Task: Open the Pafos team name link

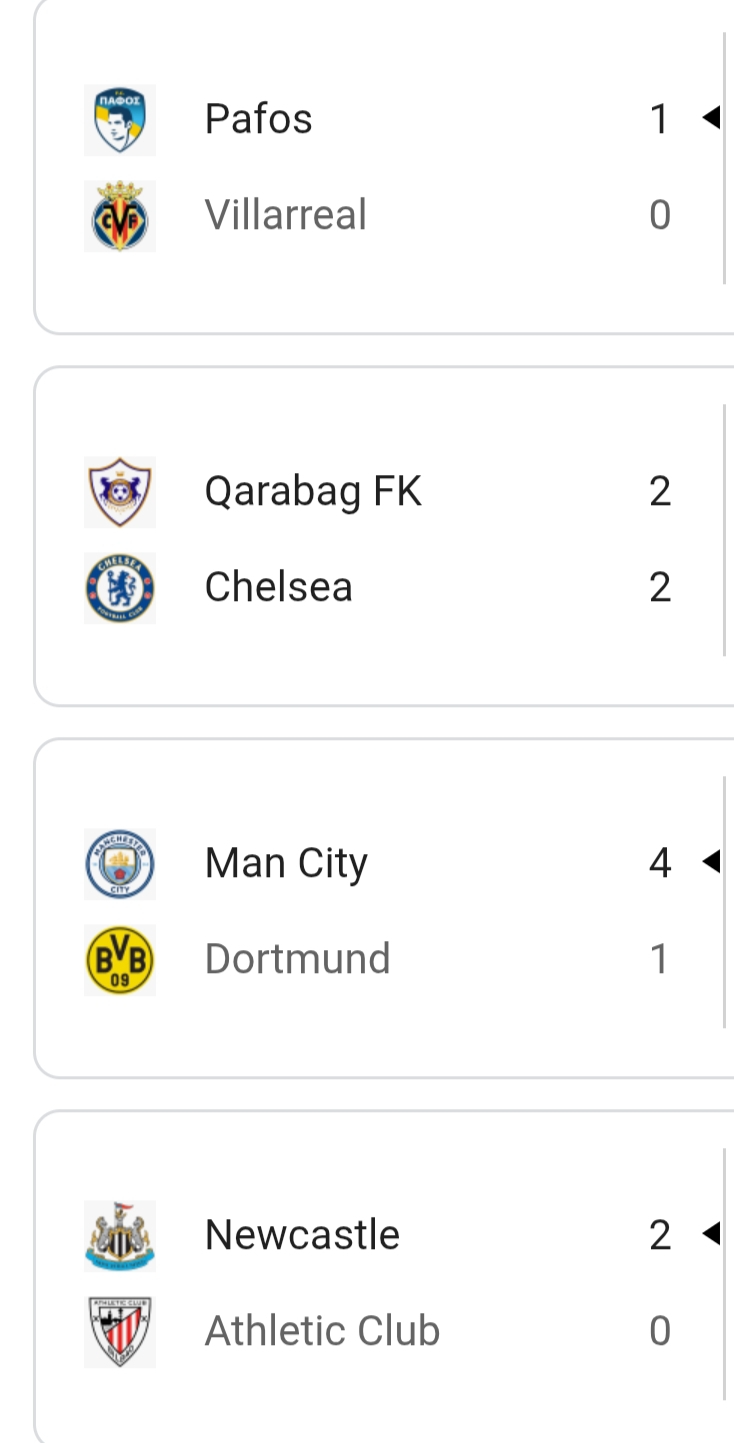Action: tap(258, 120)
